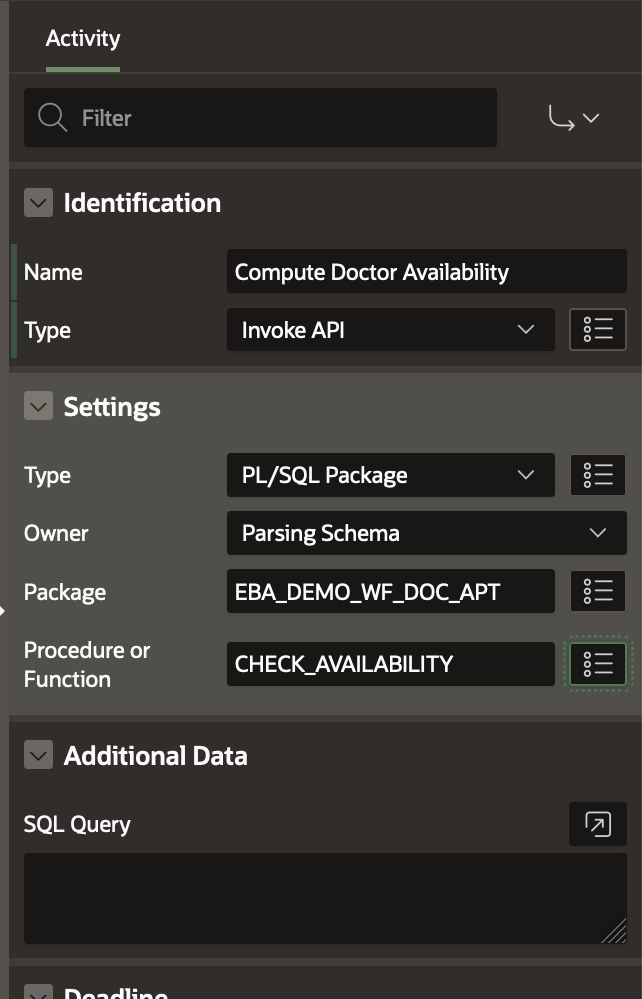This screenshot has height=999, width=642.
Task: Click the Procedure or Function text field
Action: (x=390, y=664)
